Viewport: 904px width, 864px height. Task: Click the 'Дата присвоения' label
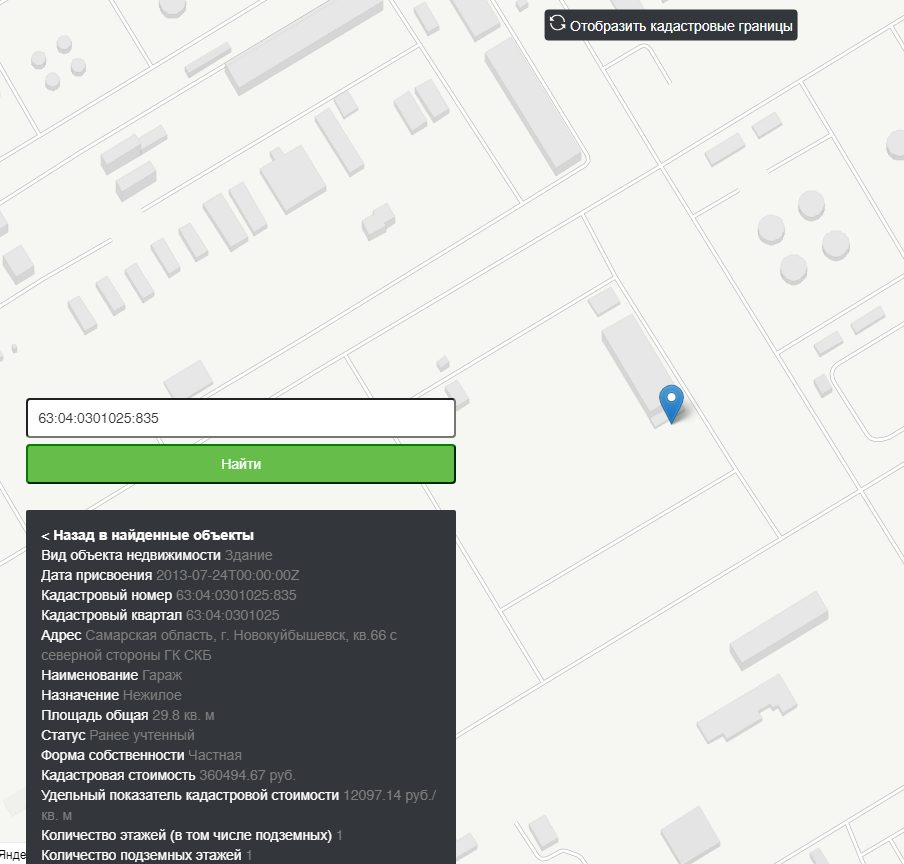[x=96, y=575]
